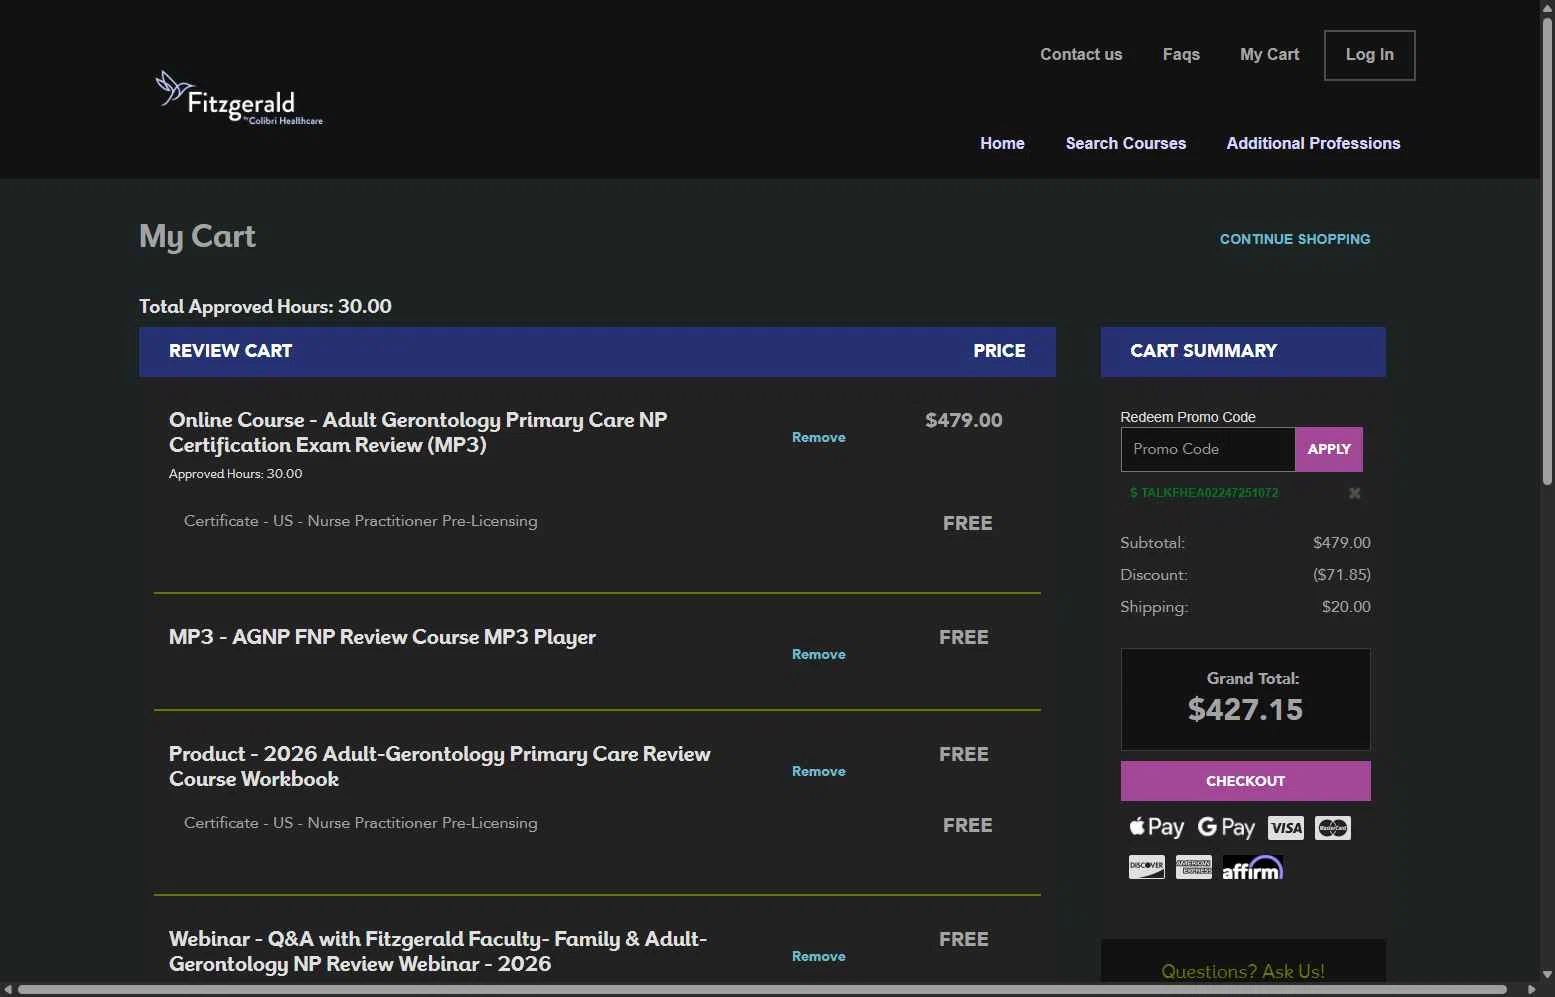Remove the MP3 Player item

pyautogui.click(x=819, y=654)
